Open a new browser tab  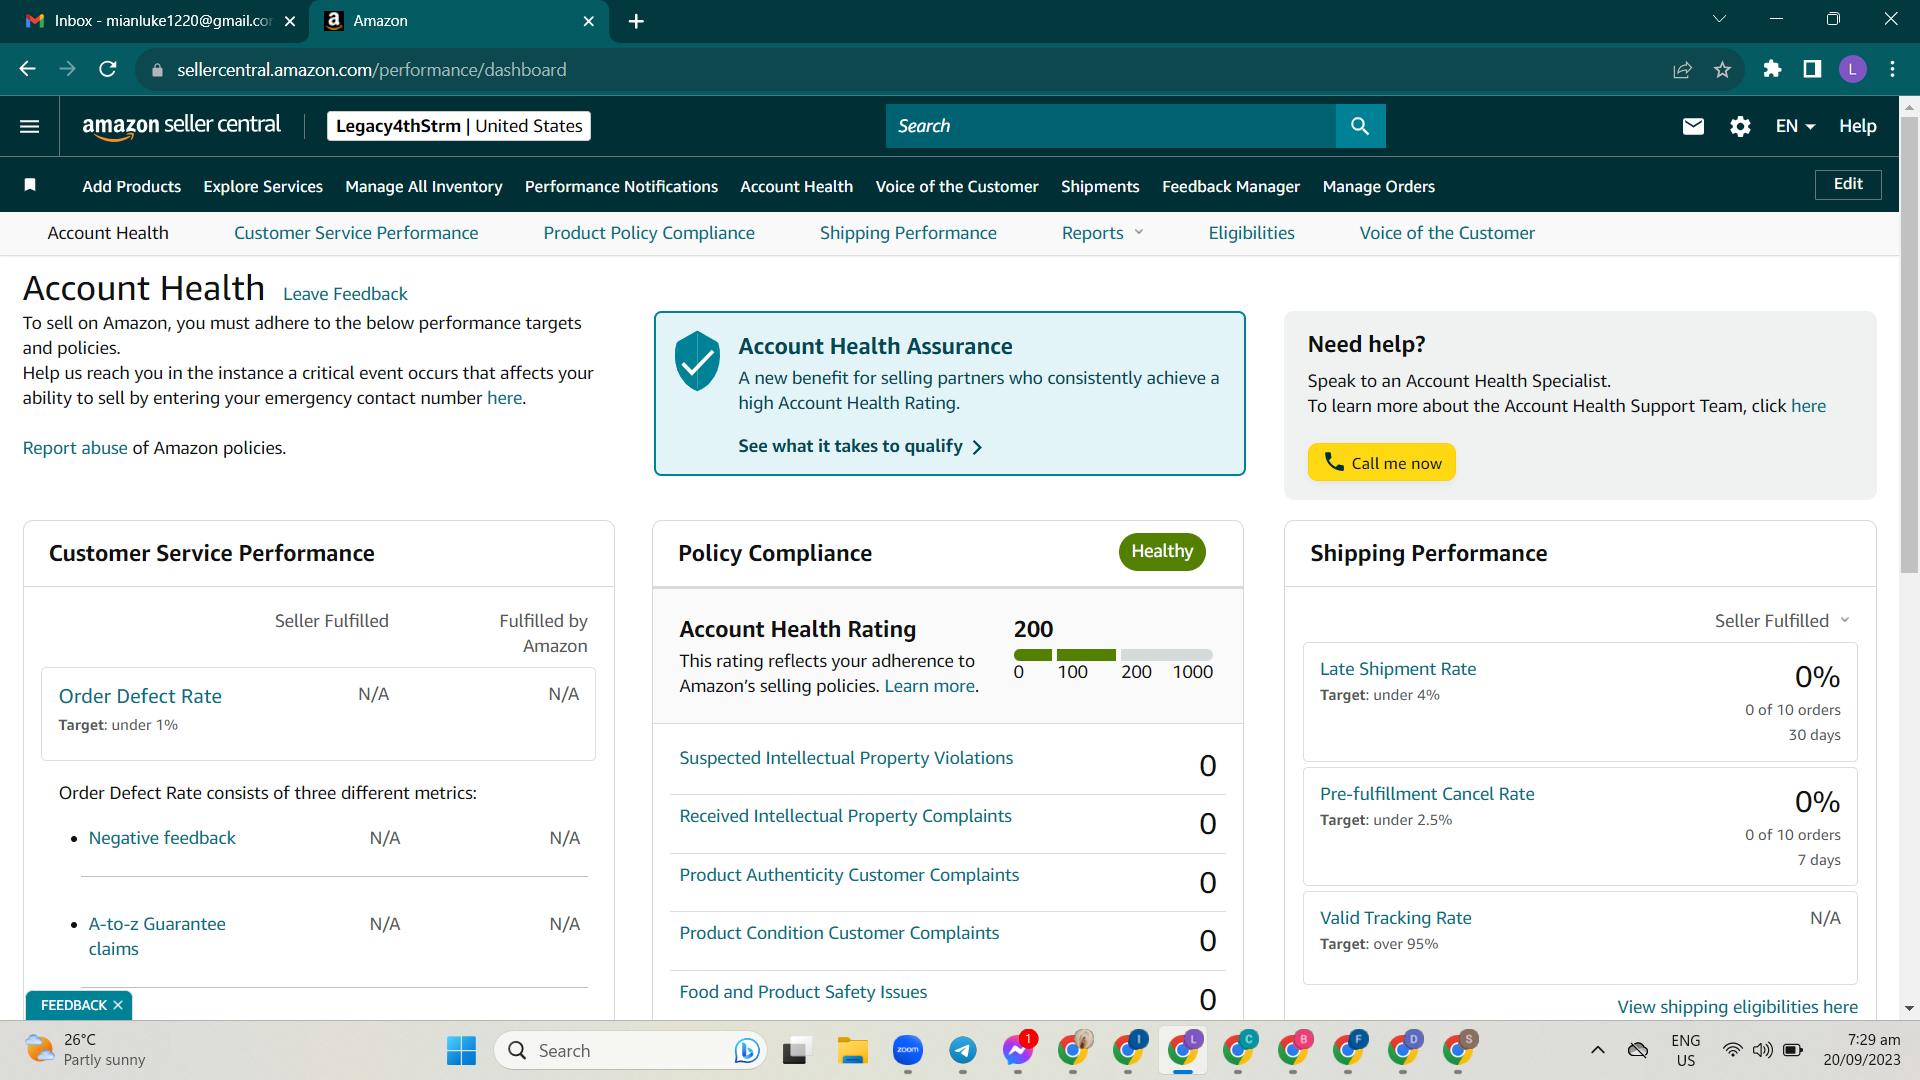pos(636,21)
